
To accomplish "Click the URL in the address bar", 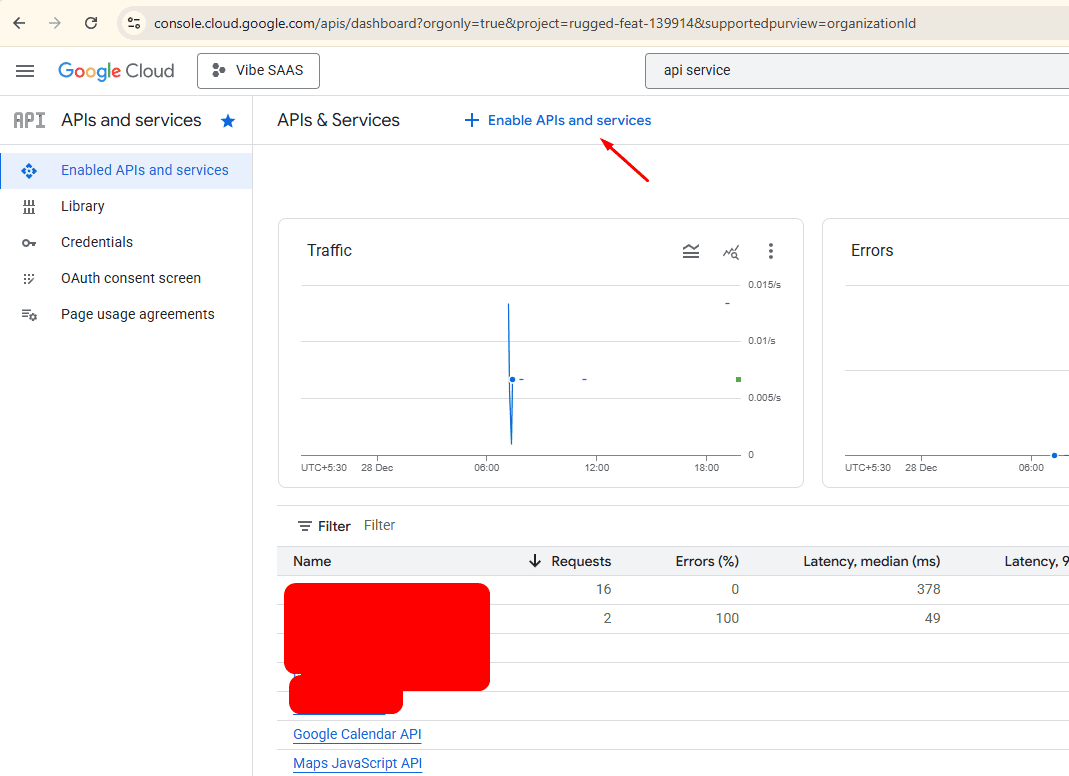I will [x=534, y=23].
